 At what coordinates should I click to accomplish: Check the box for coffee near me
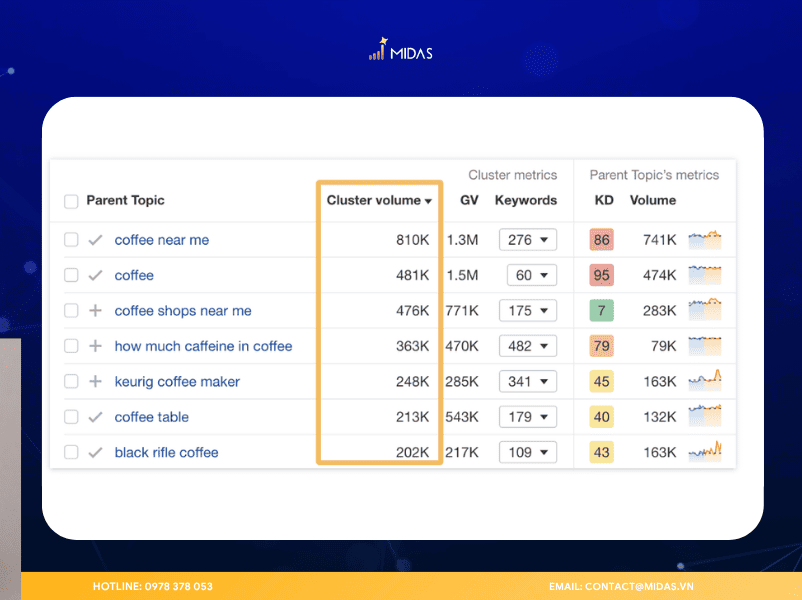tap(71, 239)
